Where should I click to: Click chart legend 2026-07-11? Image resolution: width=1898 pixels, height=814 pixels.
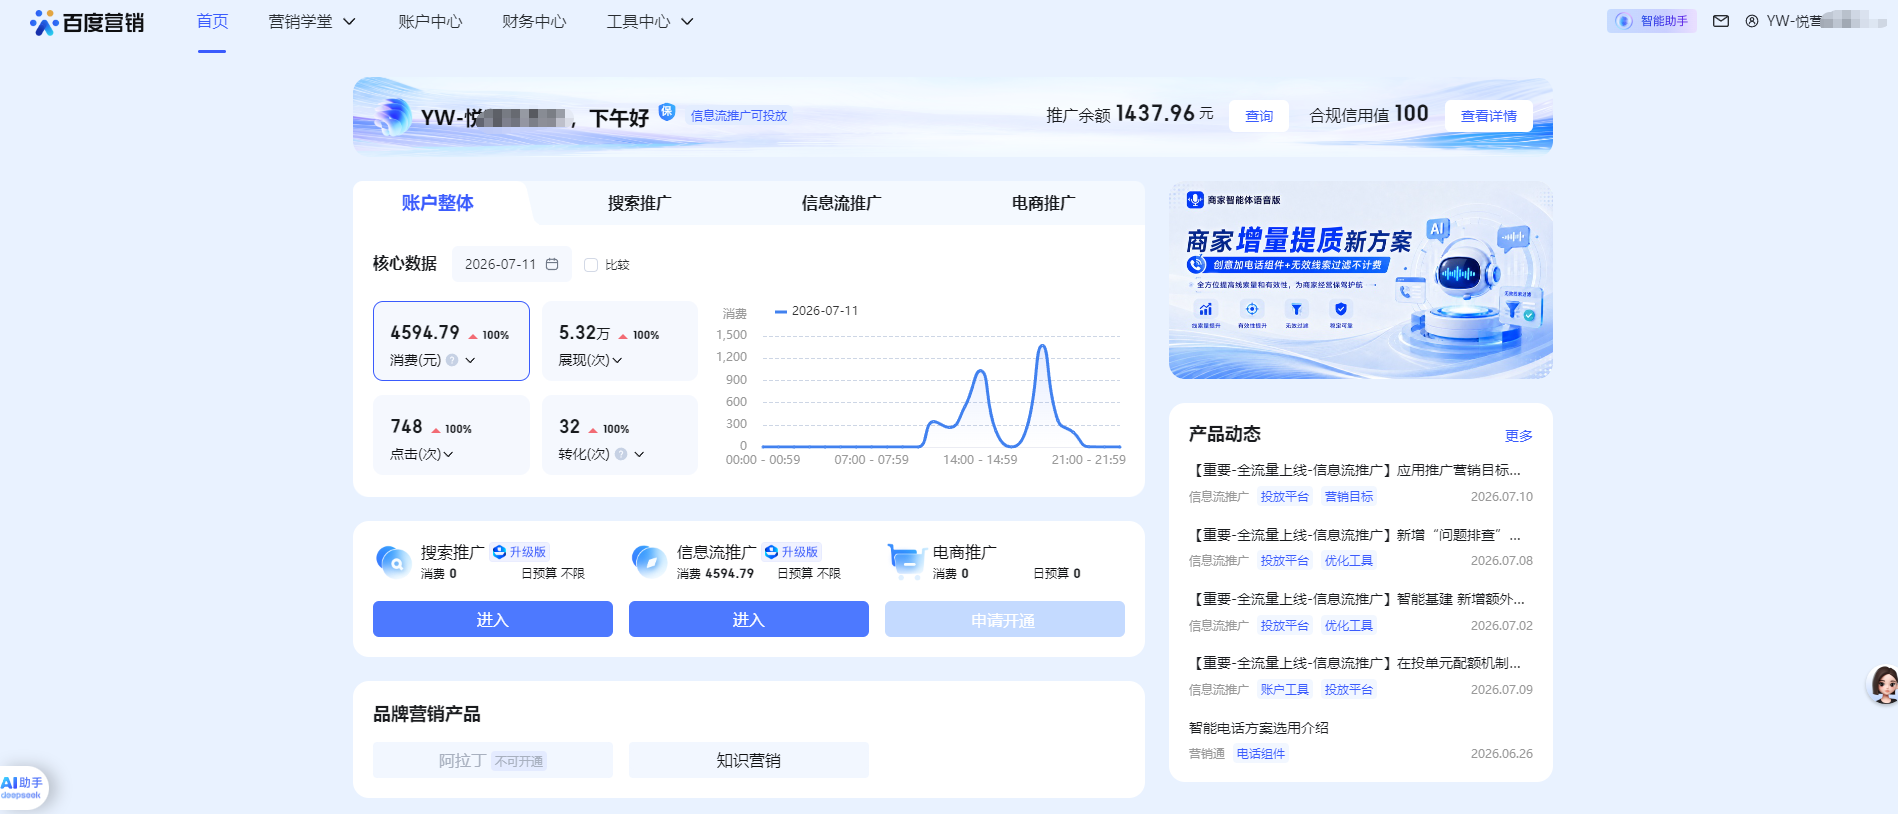pyautogui.click(x=816, y=311)
